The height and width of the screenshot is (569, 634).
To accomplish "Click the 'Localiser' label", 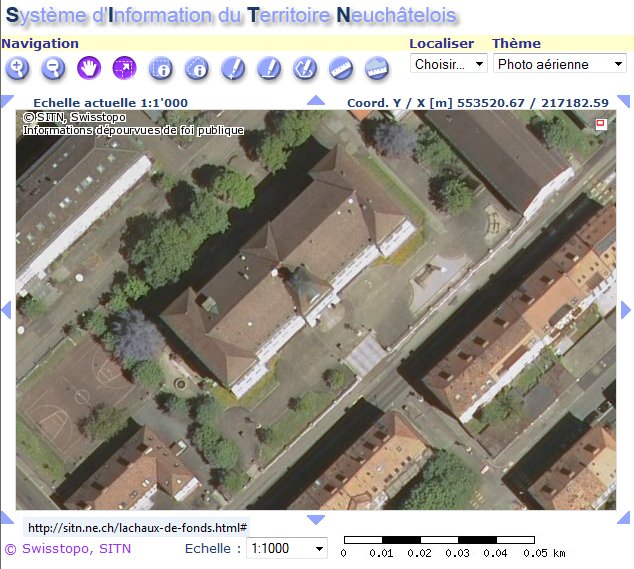I will (x=442, y=43).
